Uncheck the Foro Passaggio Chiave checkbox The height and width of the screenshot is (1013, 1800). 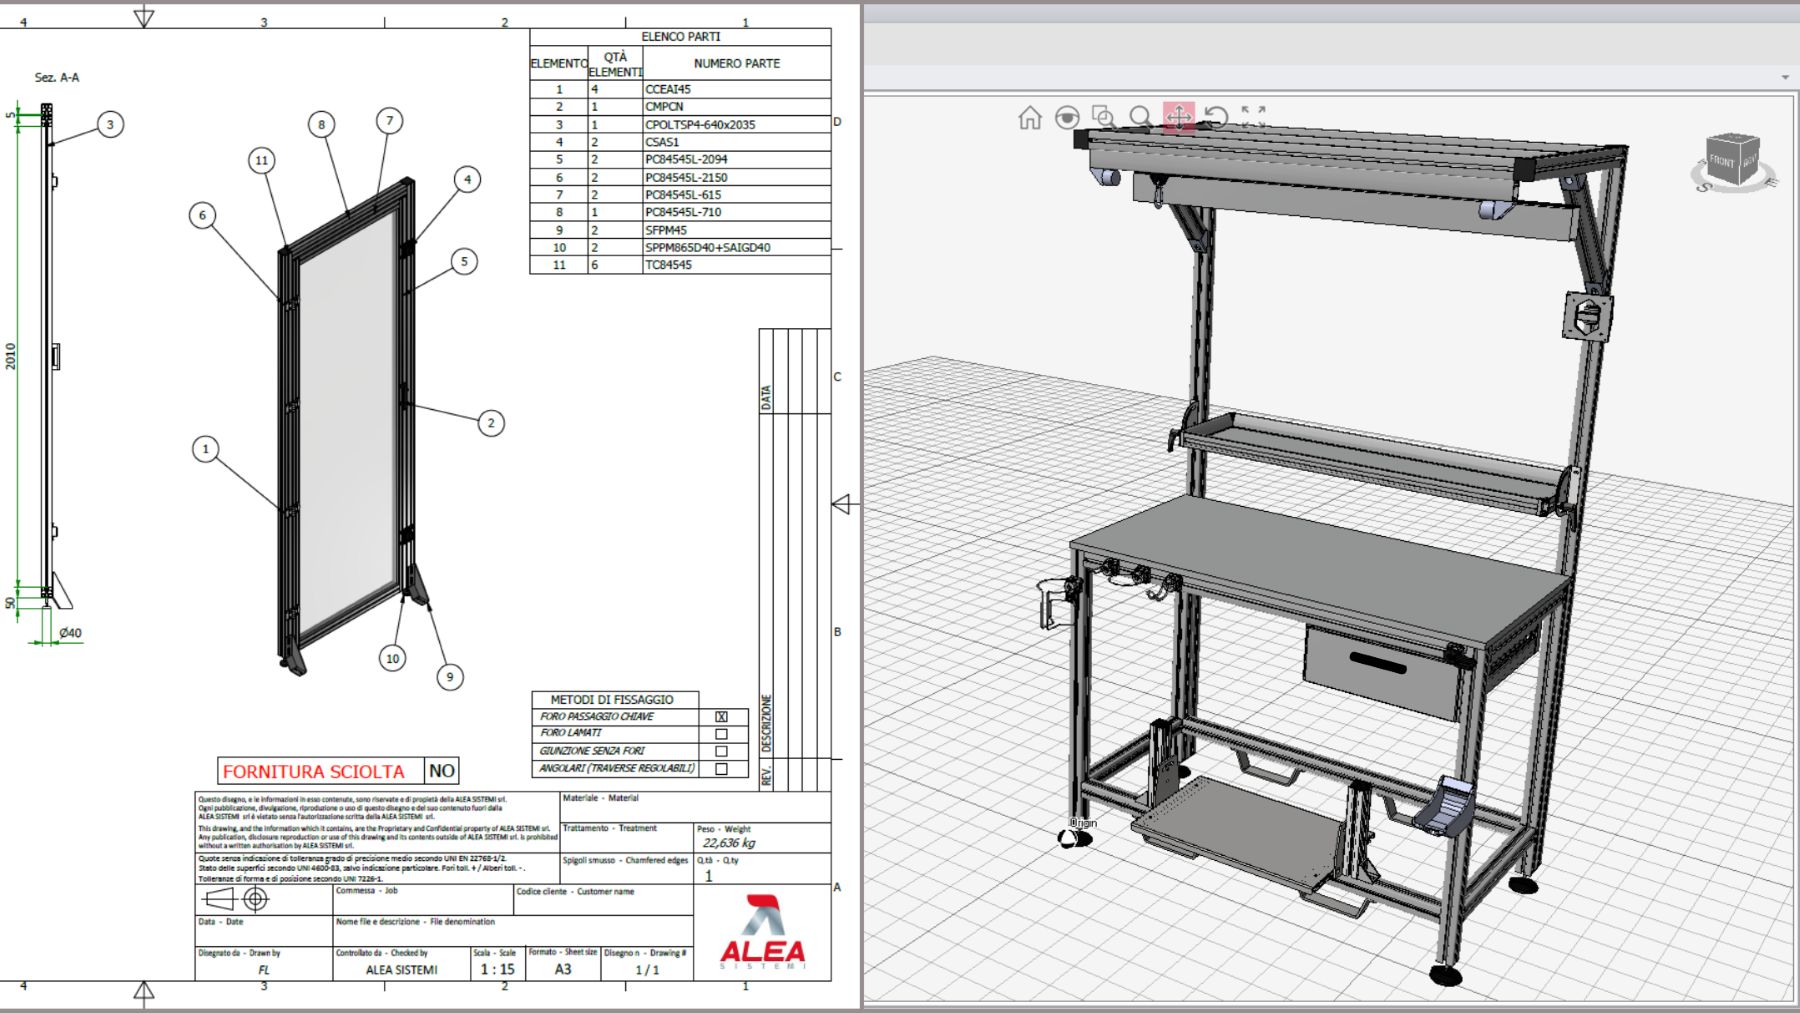[721, 717]
